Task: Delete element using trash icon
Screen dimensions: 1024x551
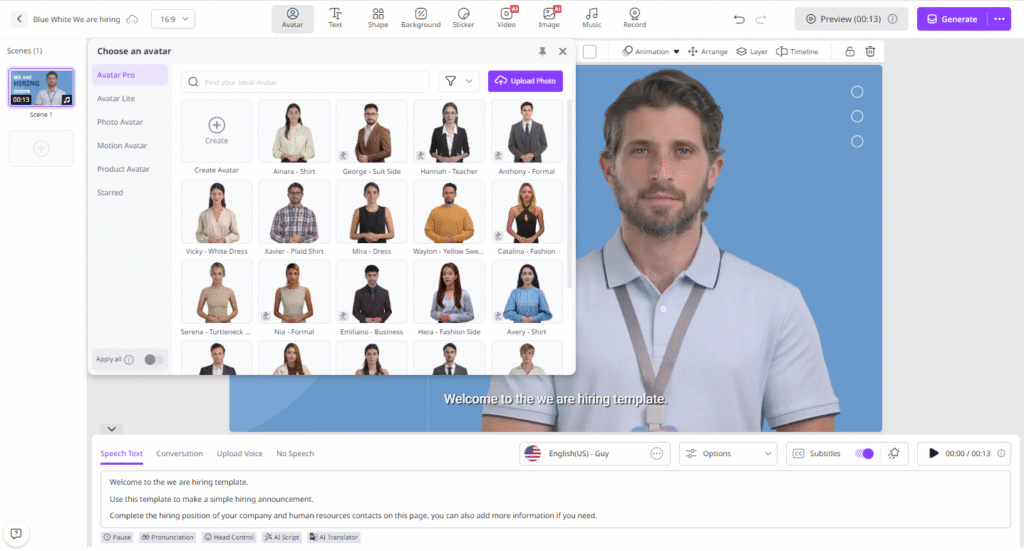Action: coord(870,51)
